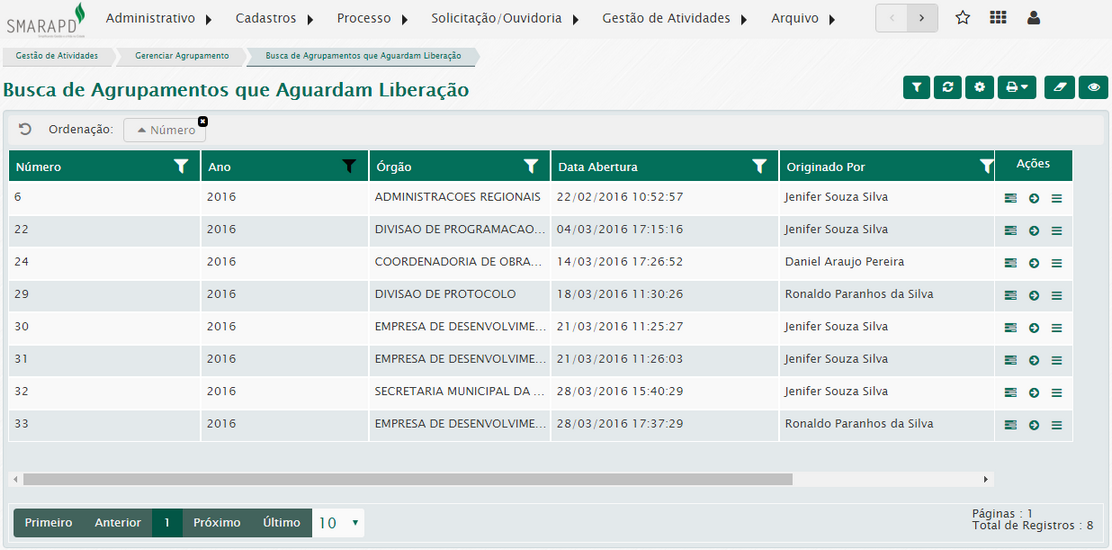Open the user profile icon
The width and height of the screenshot is (1112, 550).
1033,18
